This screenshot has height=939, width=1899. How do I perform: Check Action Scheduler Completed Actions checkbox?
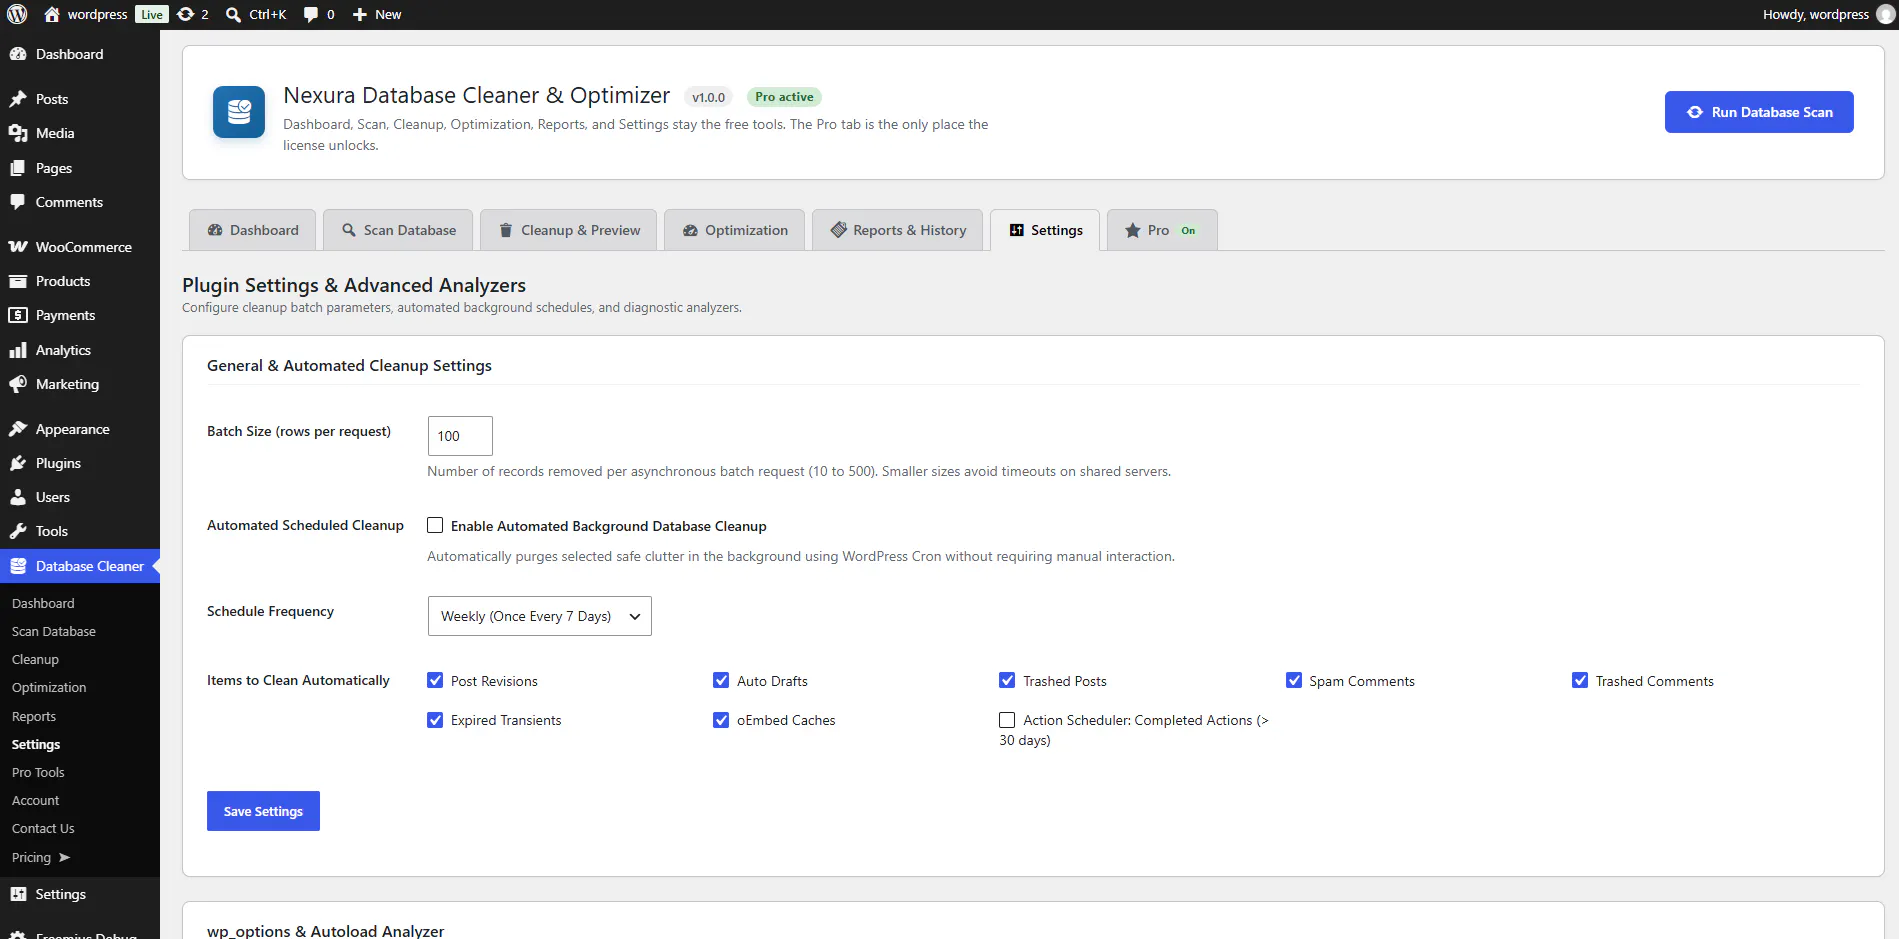(x=1007, y=720)
